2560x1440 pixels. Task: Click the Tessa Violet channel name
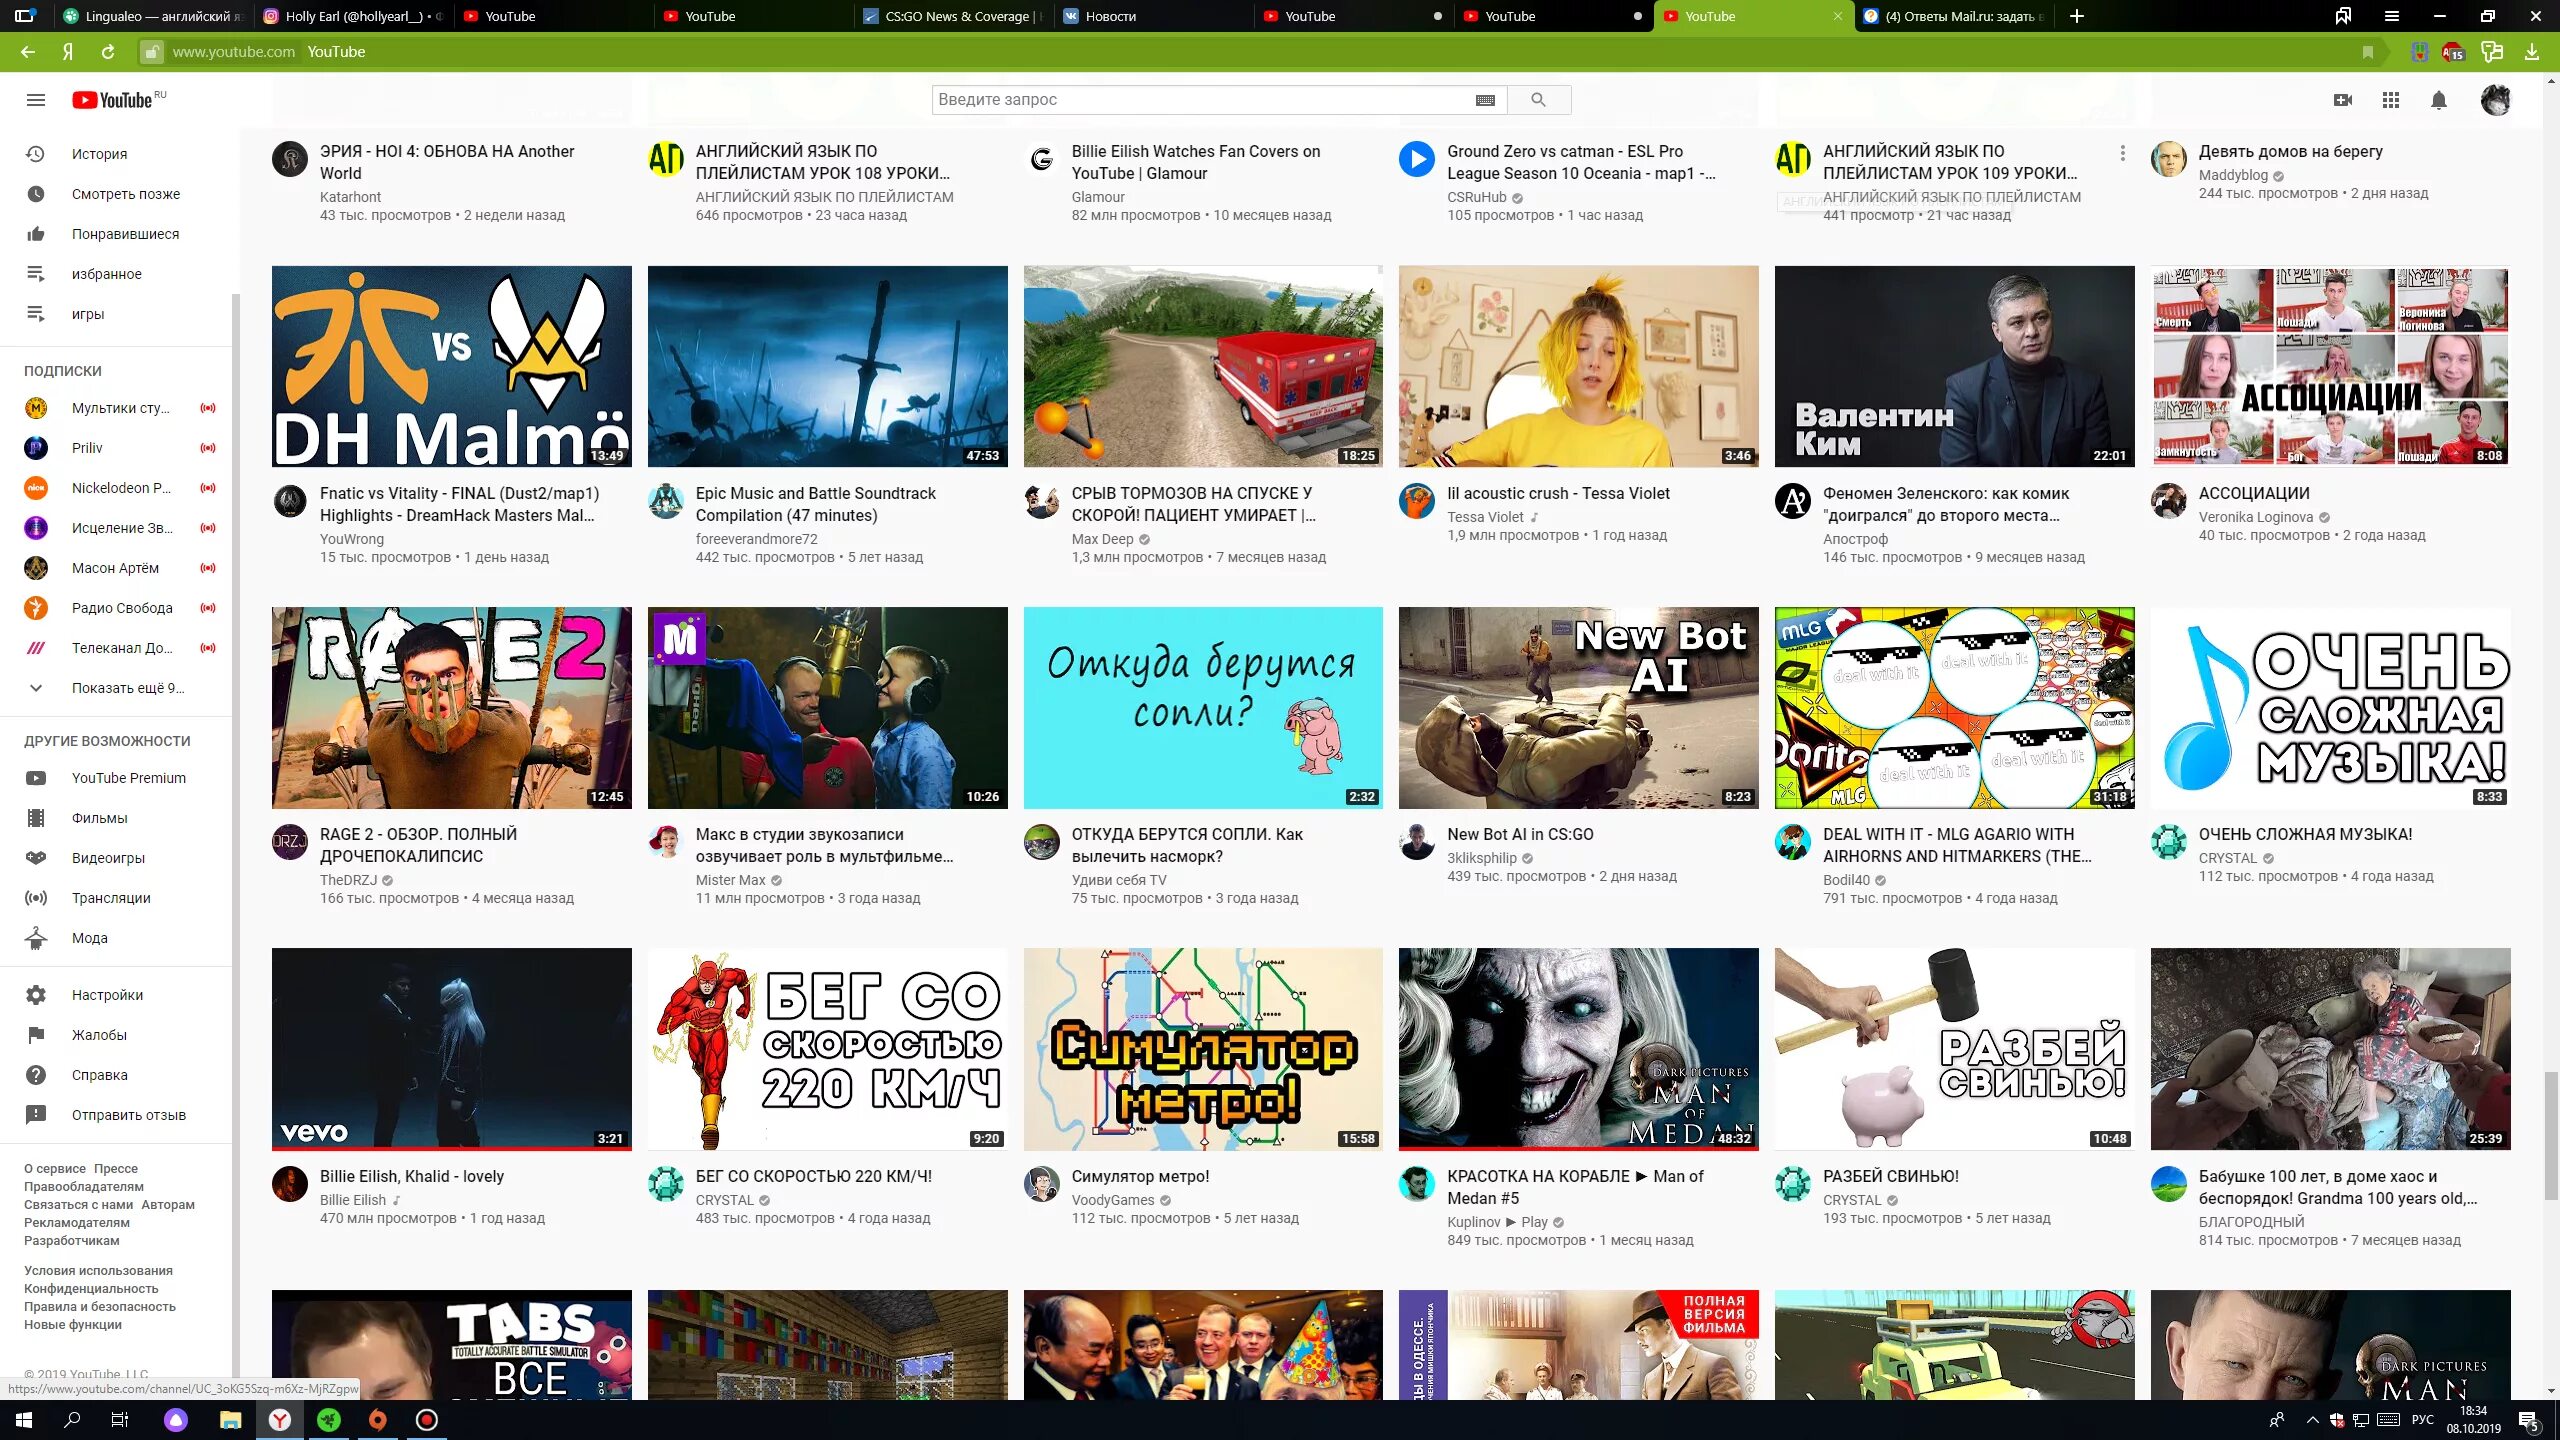point(1485,517)
